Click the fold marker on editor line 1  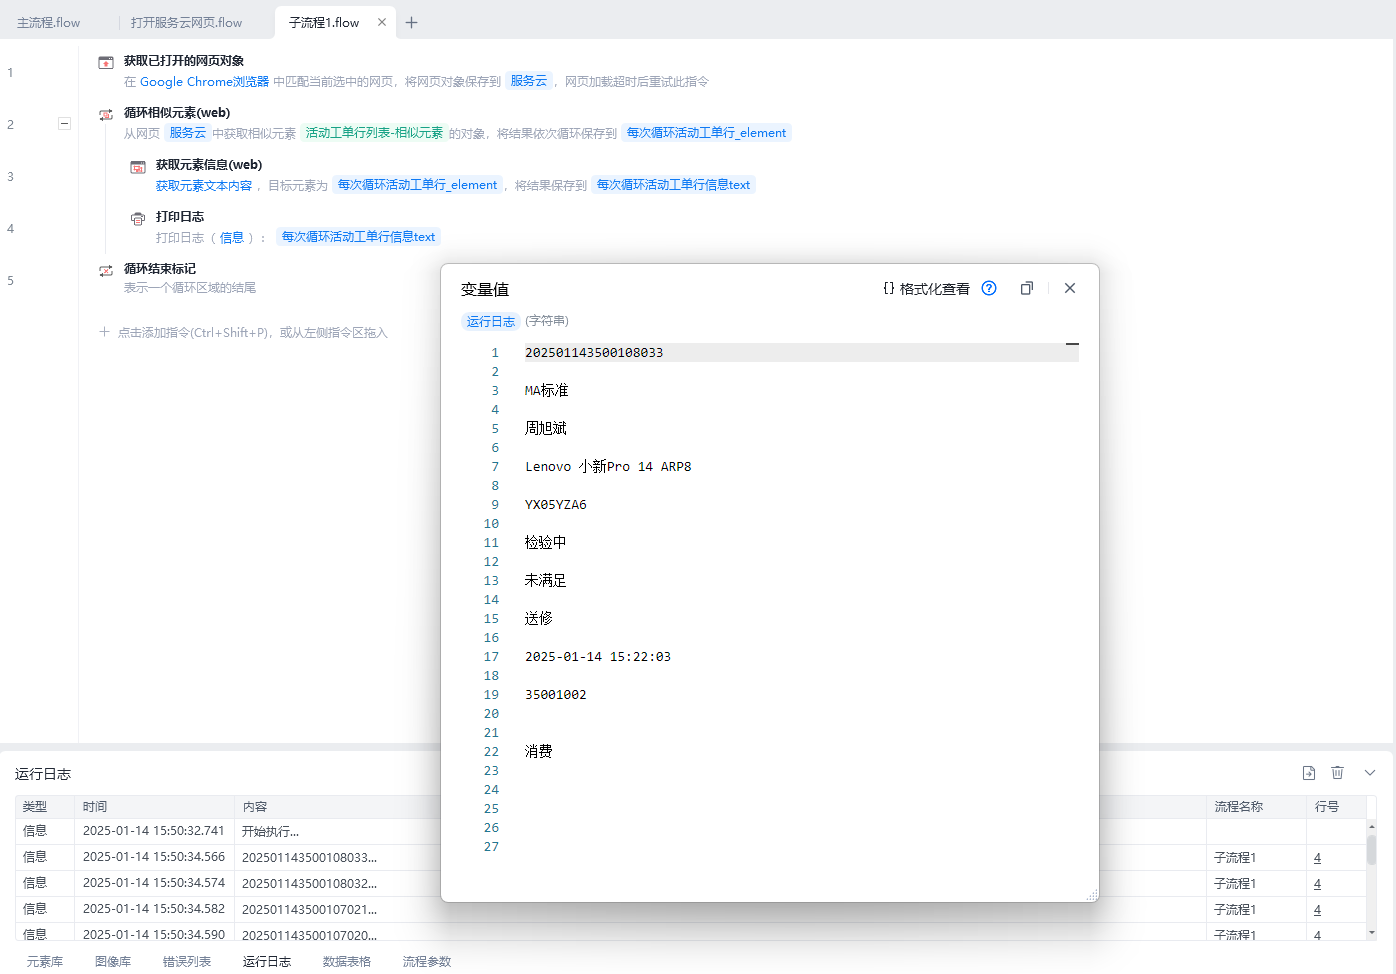(x=1072, y=344)
